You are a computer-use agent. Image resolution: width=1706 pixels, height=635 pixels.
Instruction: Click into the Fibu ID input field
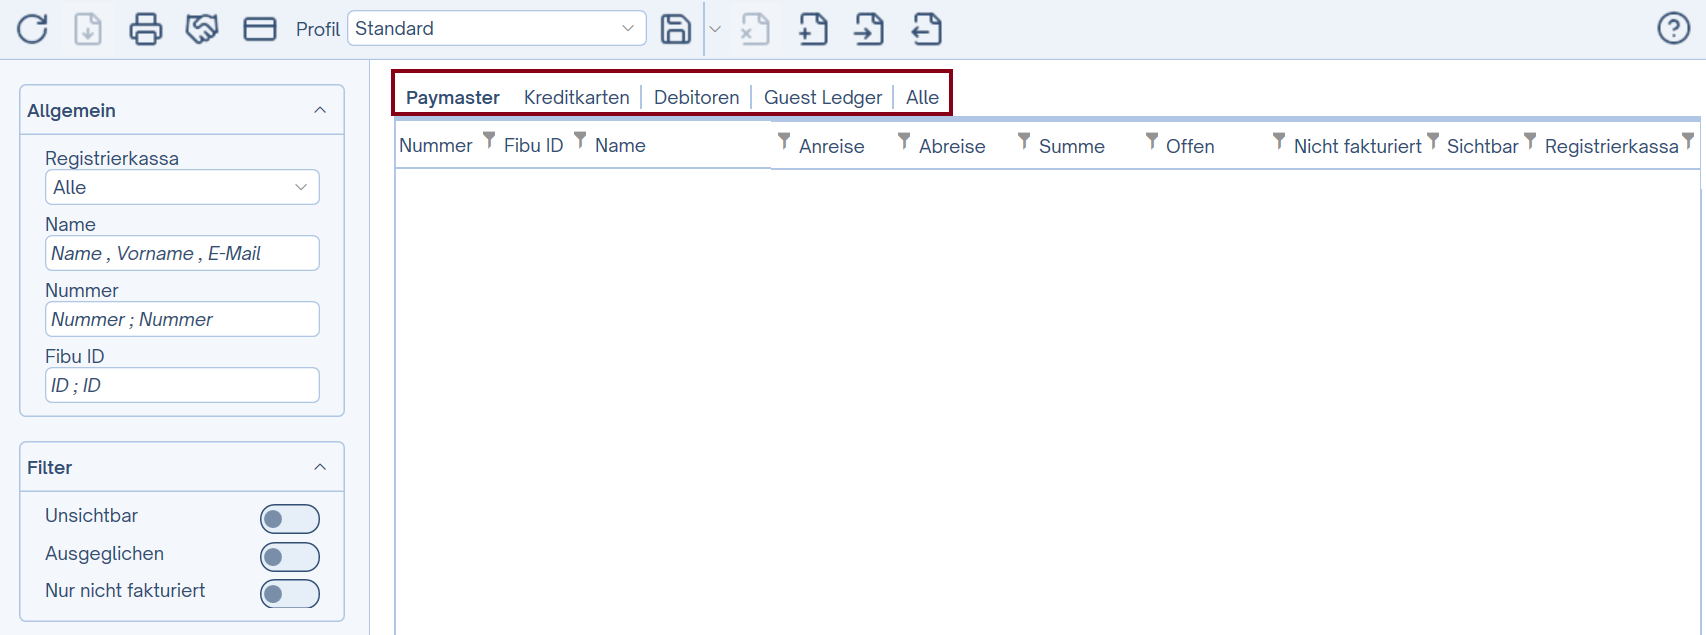pyautogui.click(x=182, y=385)
